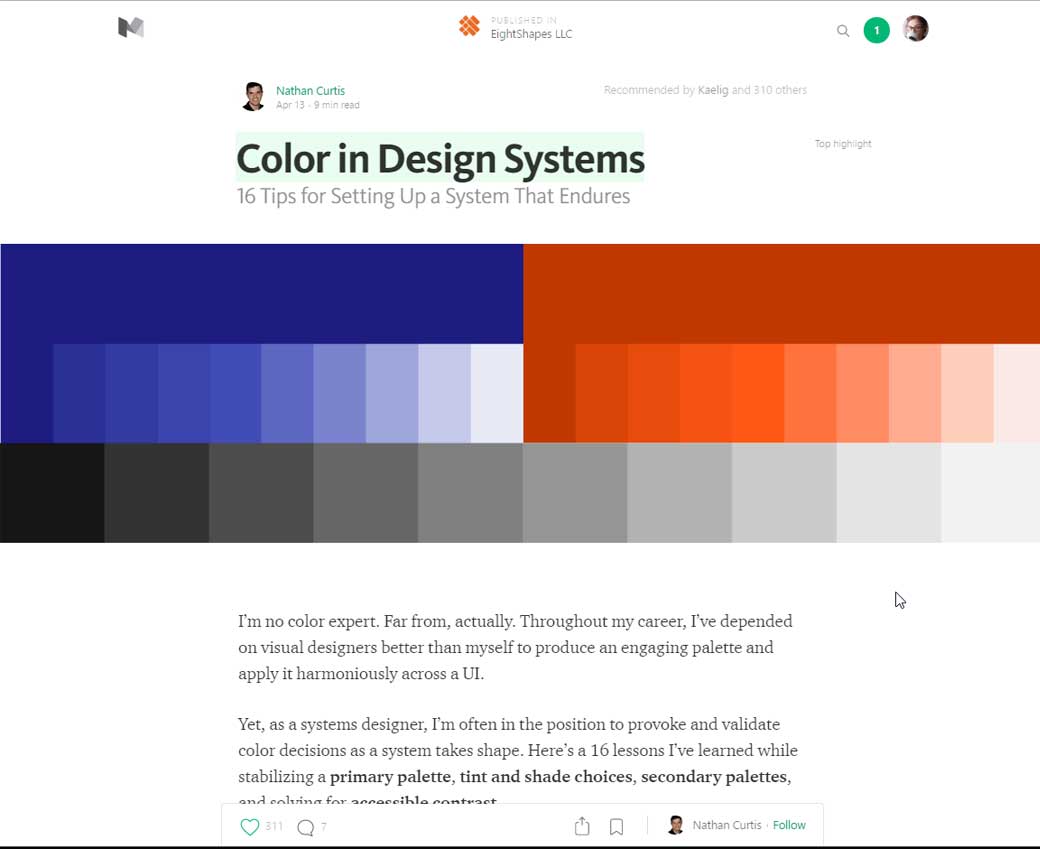Like the article with heart icon

(250, 826)
